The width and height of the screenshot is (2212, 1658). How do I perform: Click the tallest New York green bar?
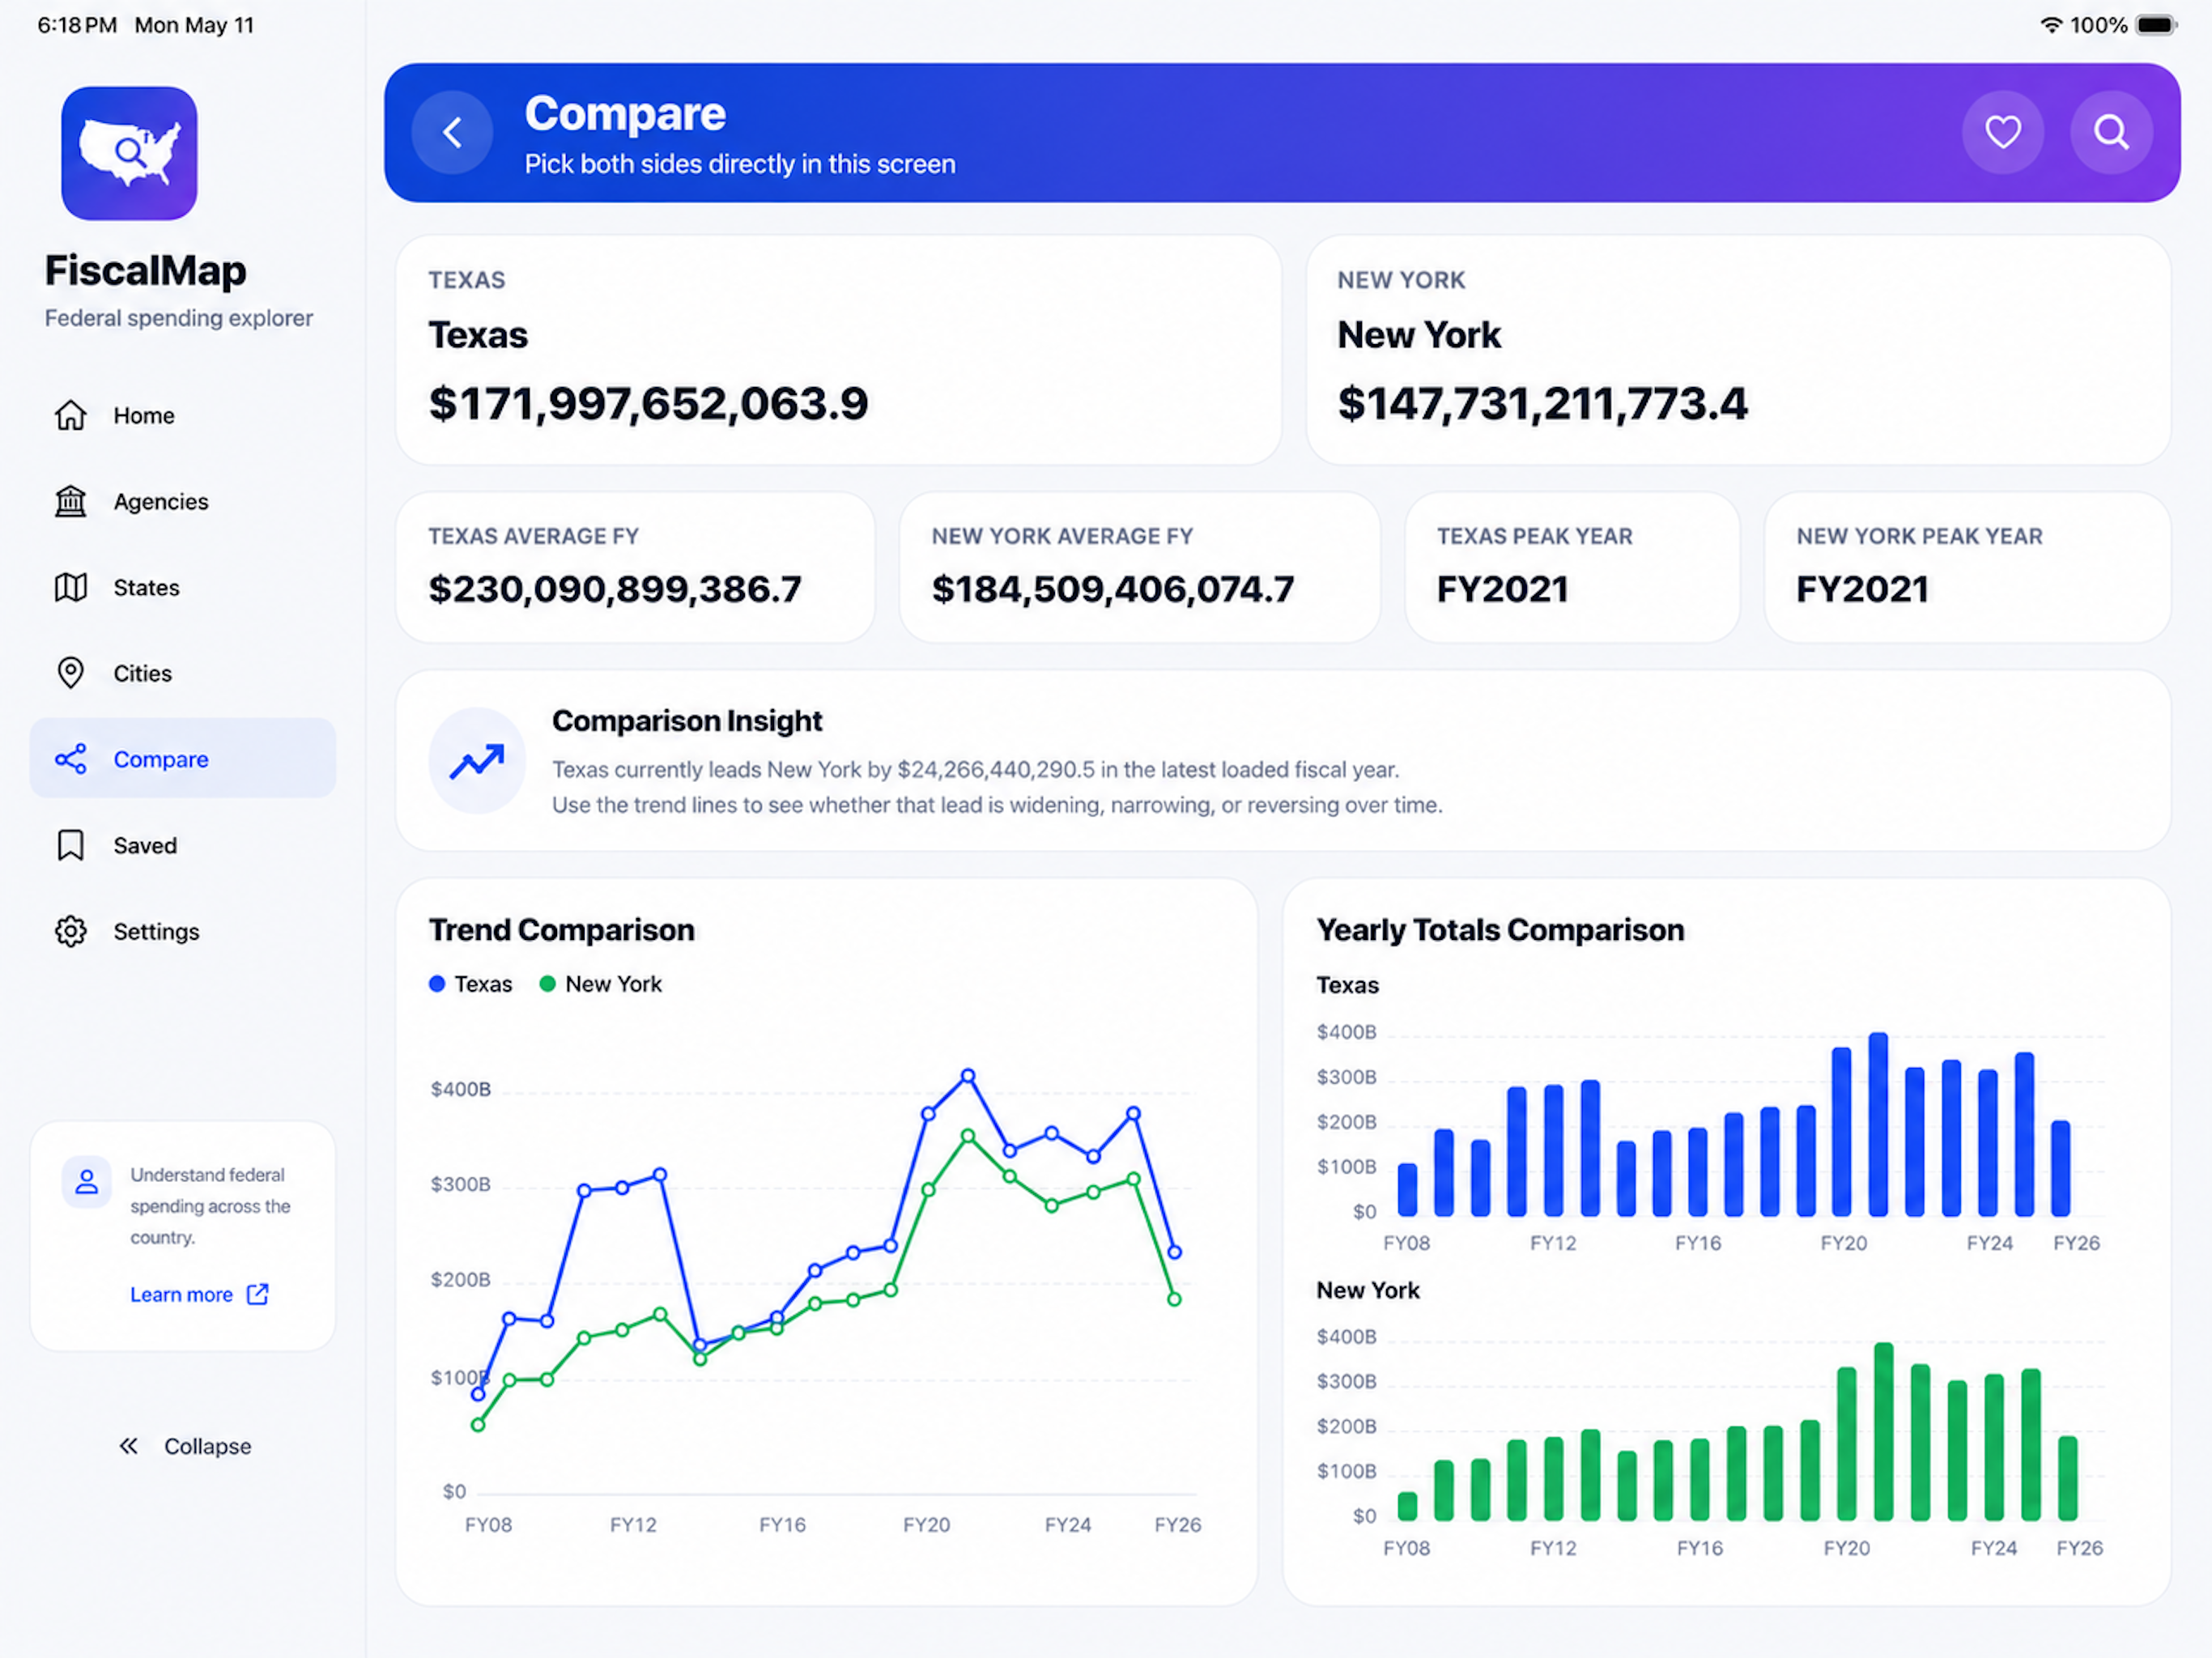point(1884,1432)
